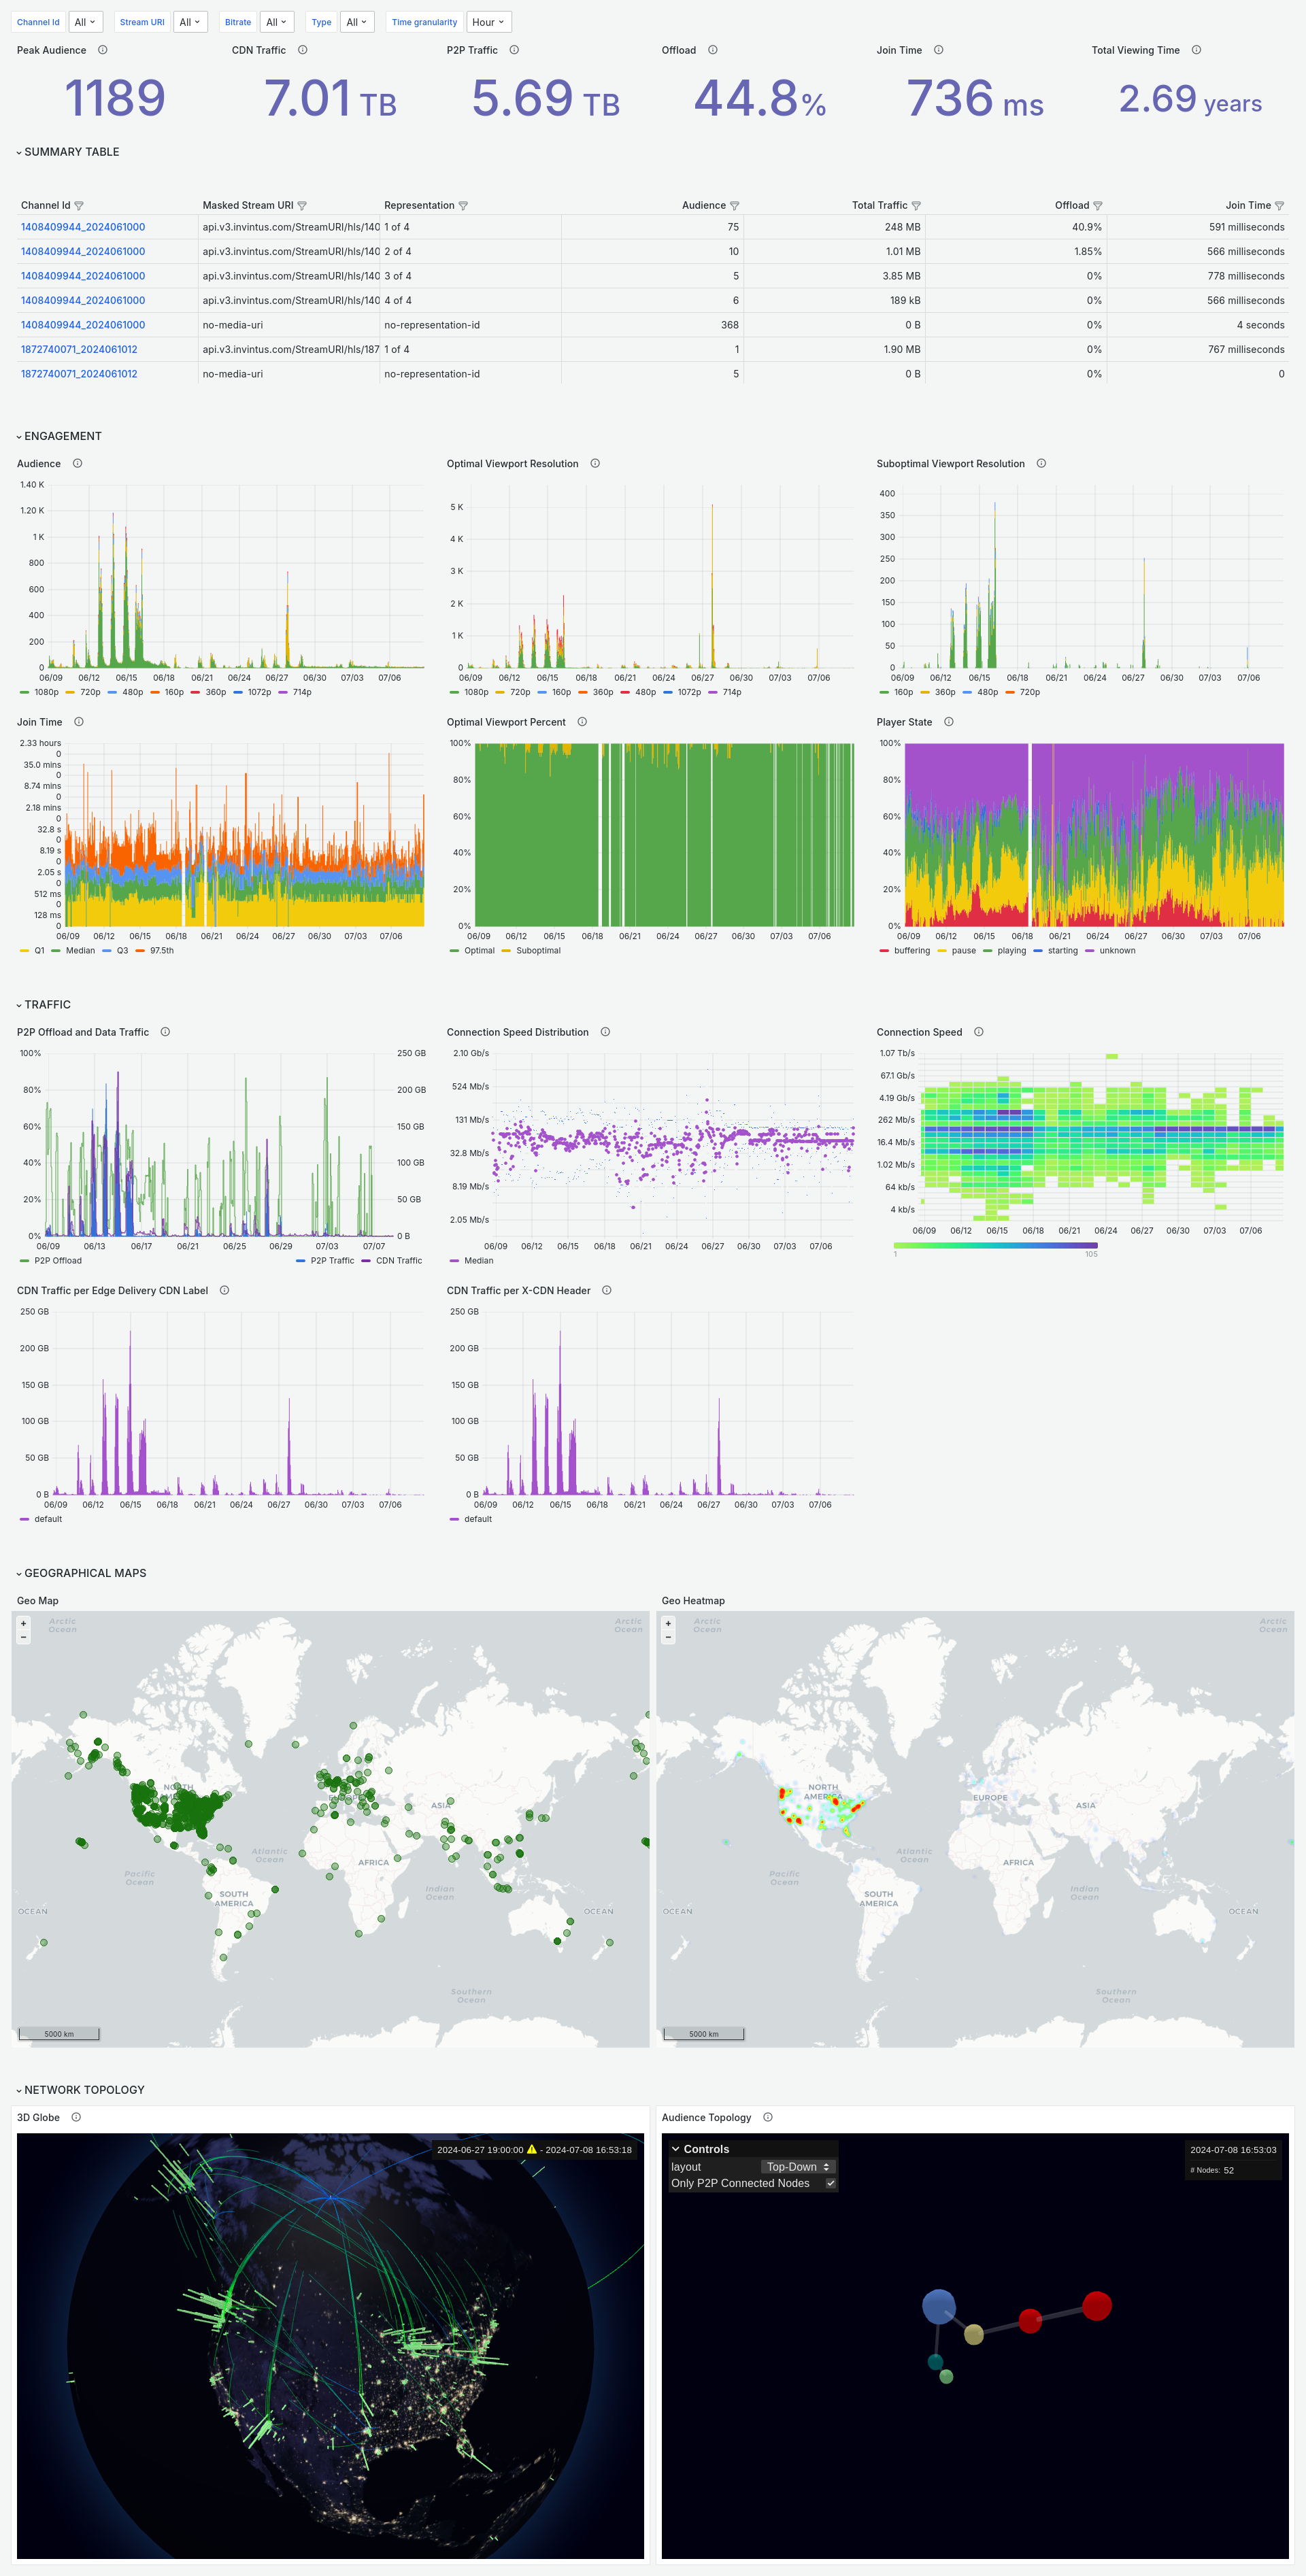The height and width of the screenshot is (2576, 1306).
Task: Open CDN Traffic per Edge Delivery panel title
Action: point(112,1291)
